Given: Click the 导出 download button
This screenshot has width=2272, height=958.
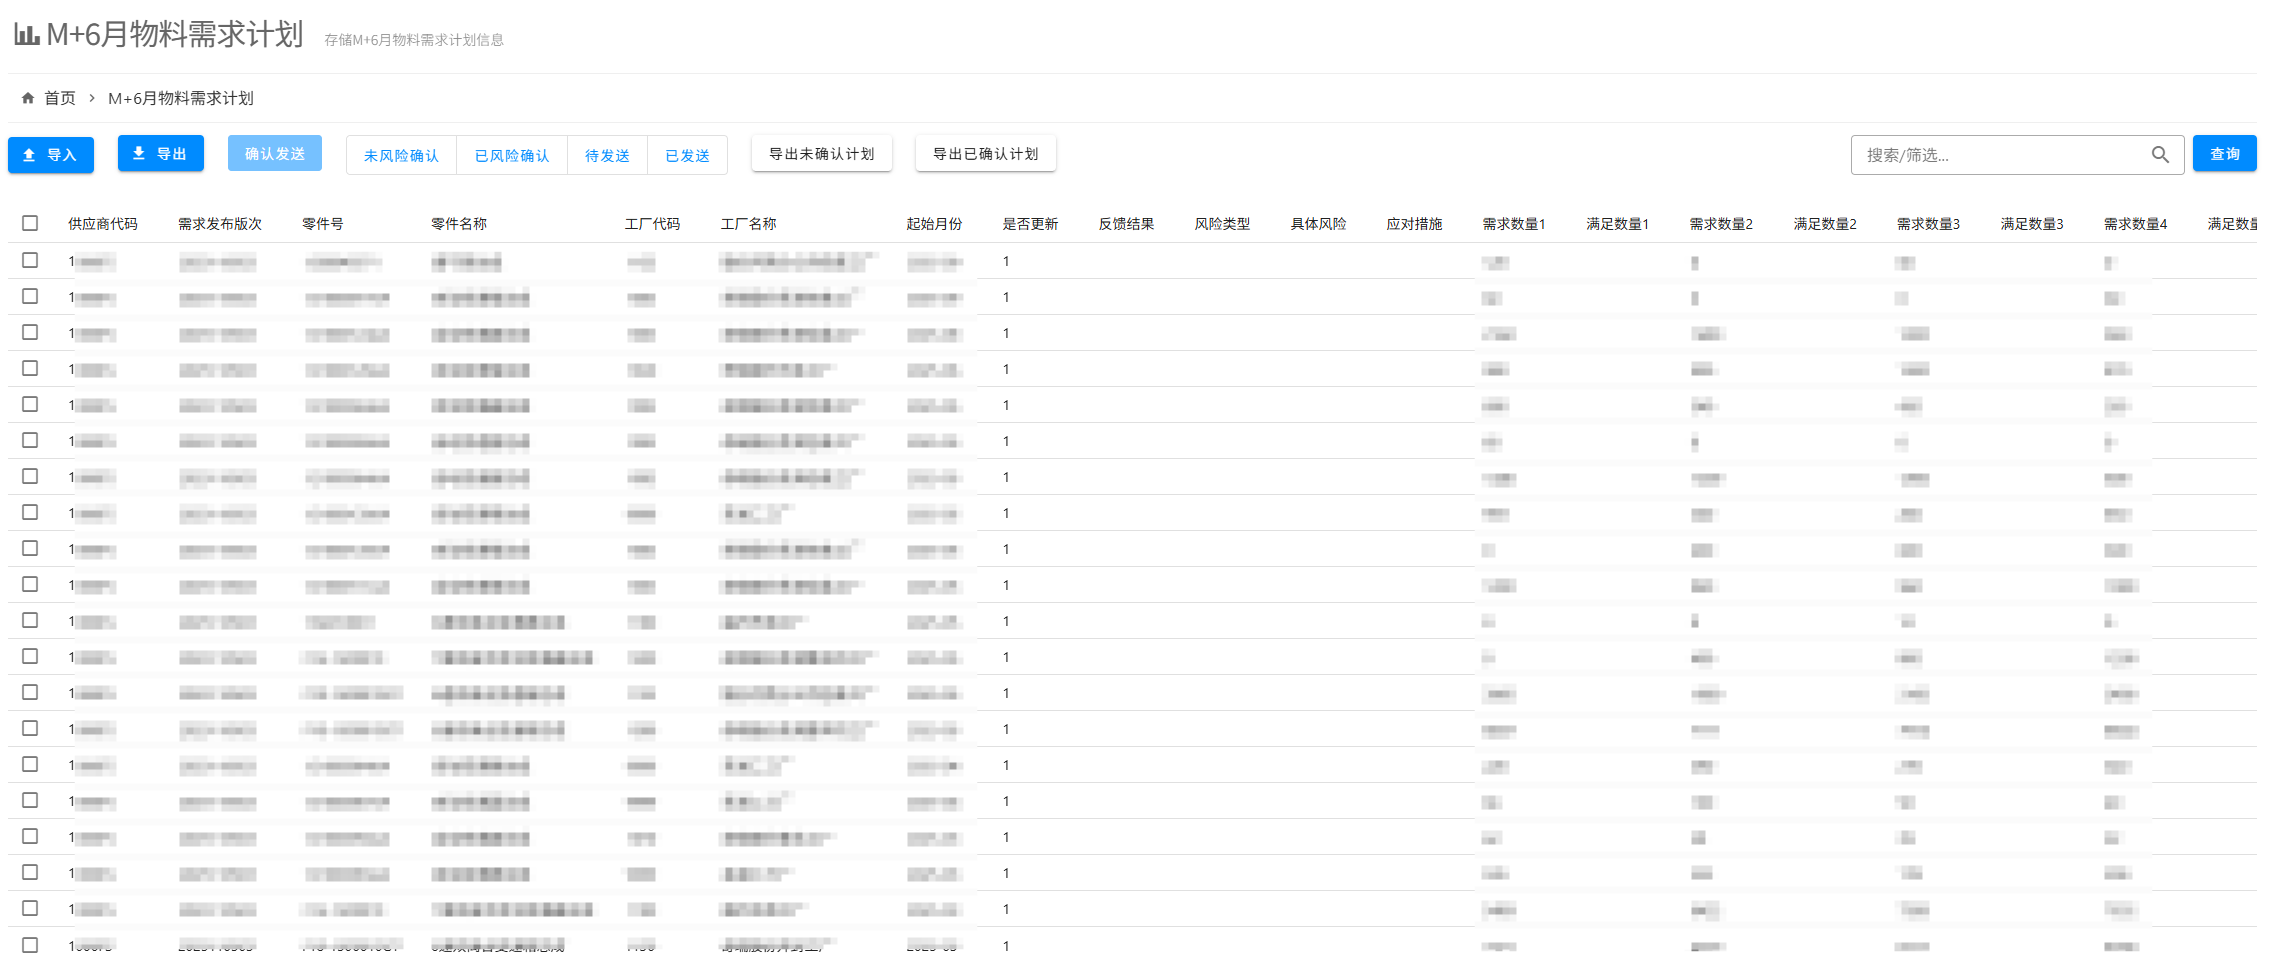Looking at the screenshot, I should pos(161,154).
